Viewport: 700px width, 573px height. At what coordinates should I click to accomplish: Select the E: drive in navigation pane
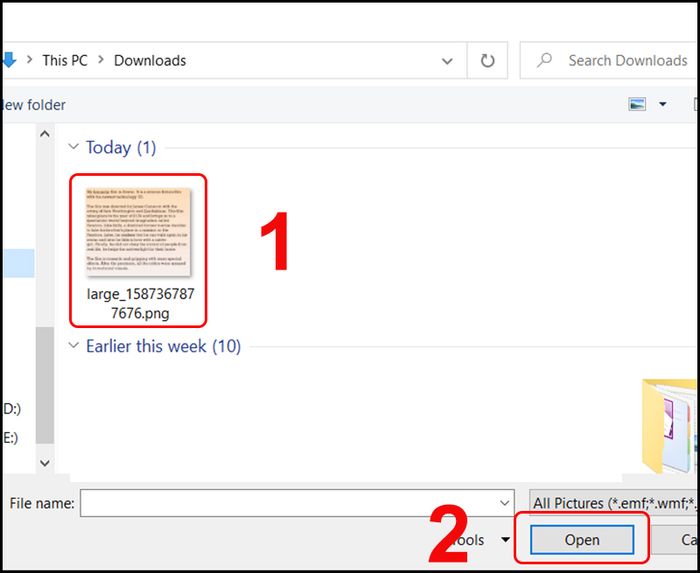[11, 438]
